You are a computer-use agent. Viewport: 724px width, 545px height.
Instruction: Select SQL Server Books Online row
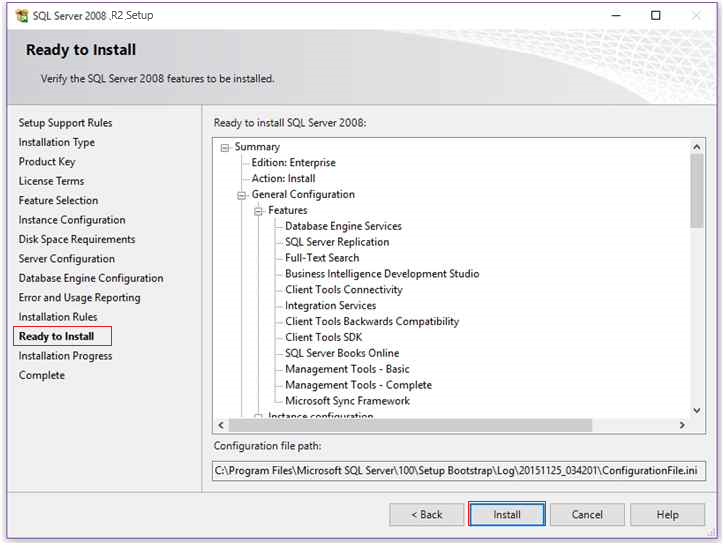tap(342, 353)
